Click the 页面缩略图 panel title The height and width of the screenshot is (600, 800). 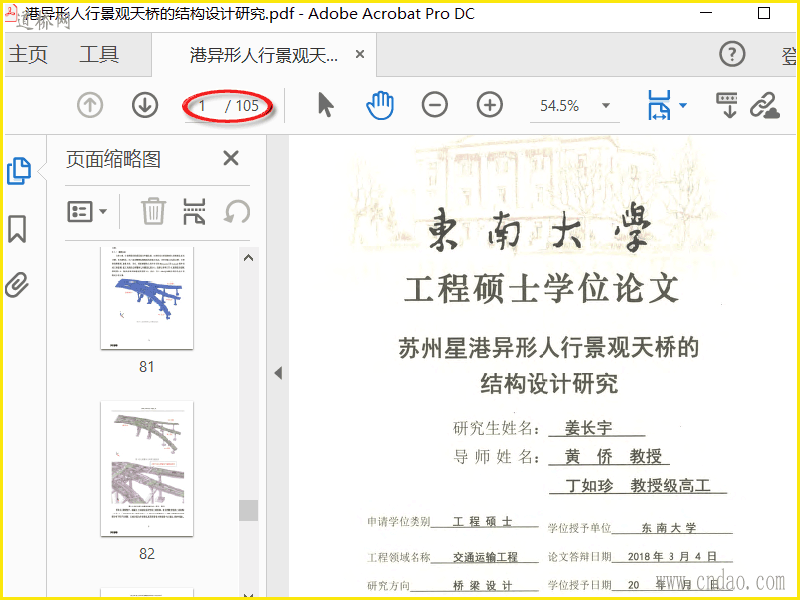[x=113, y=159]
